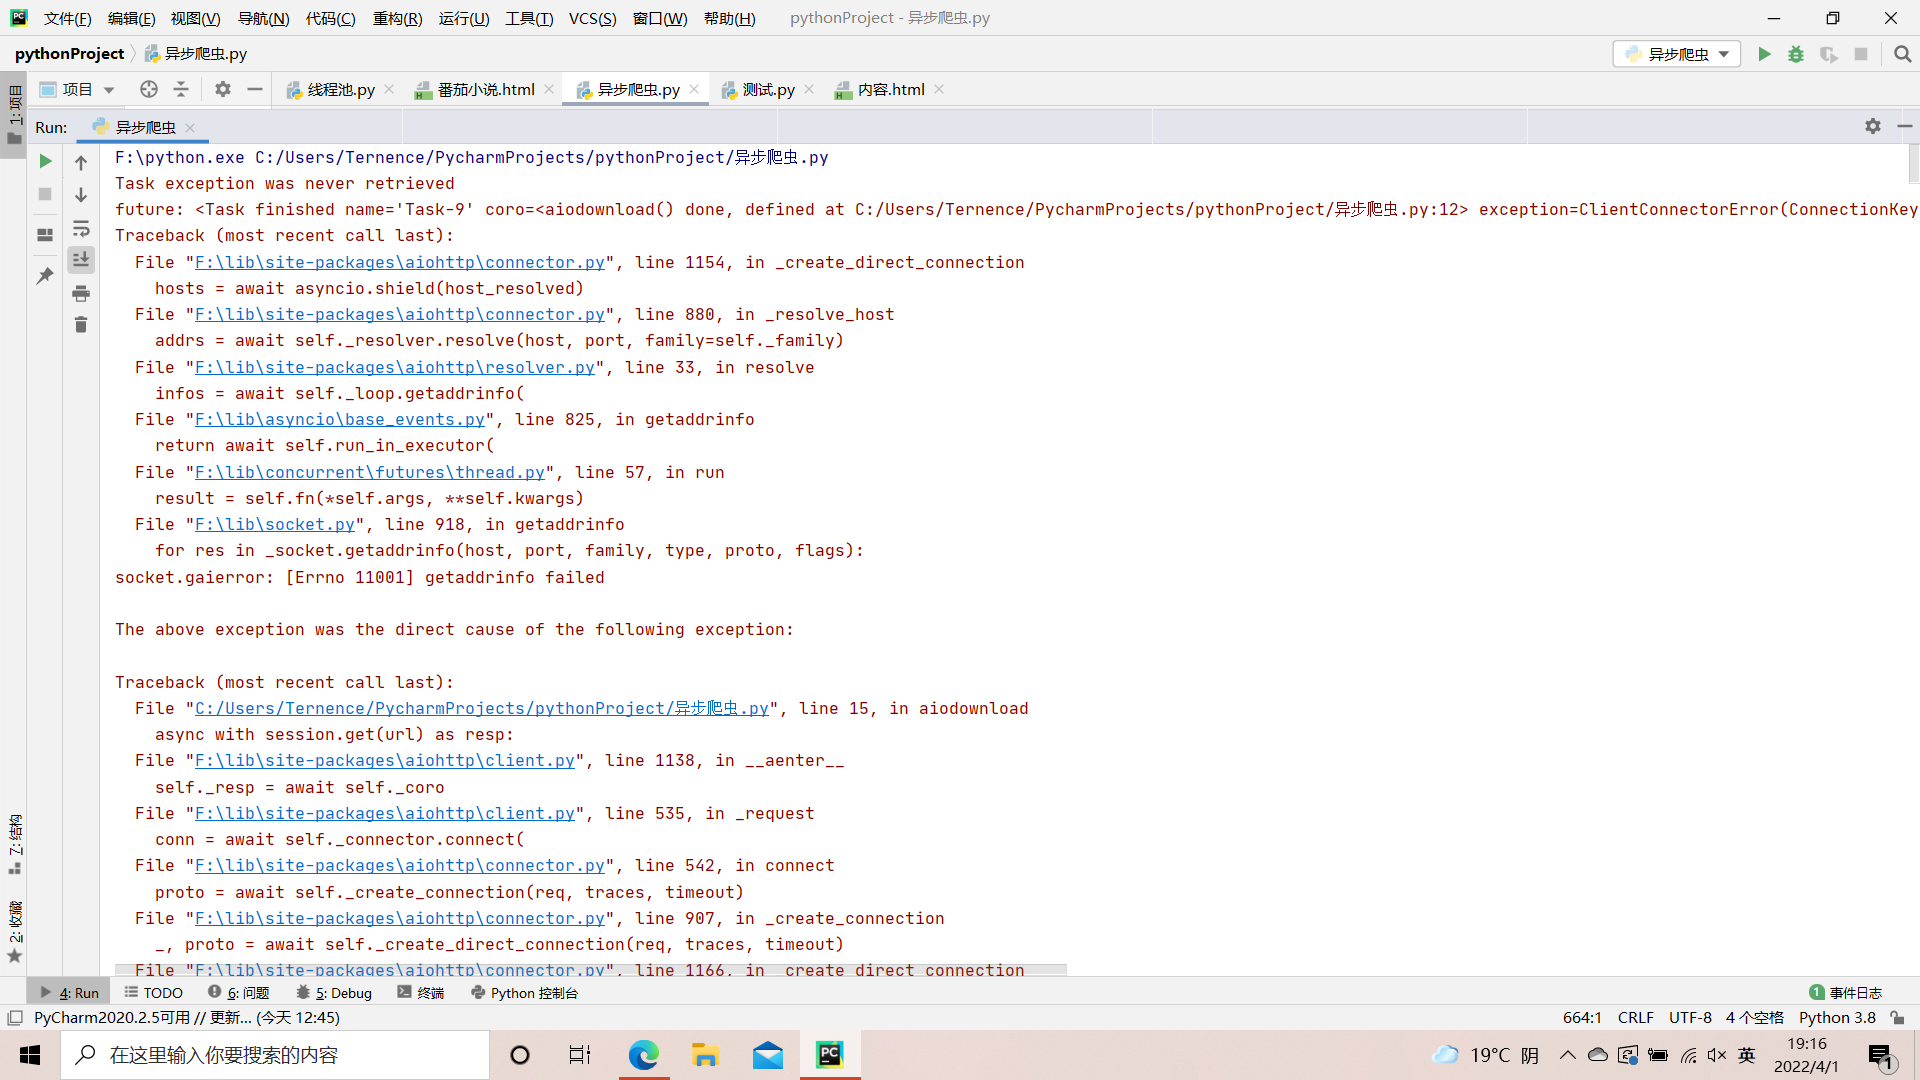Viewport: 1920px width, 1080px height.
Task: Click the up stack trace arrow
Action: [81, 162]
